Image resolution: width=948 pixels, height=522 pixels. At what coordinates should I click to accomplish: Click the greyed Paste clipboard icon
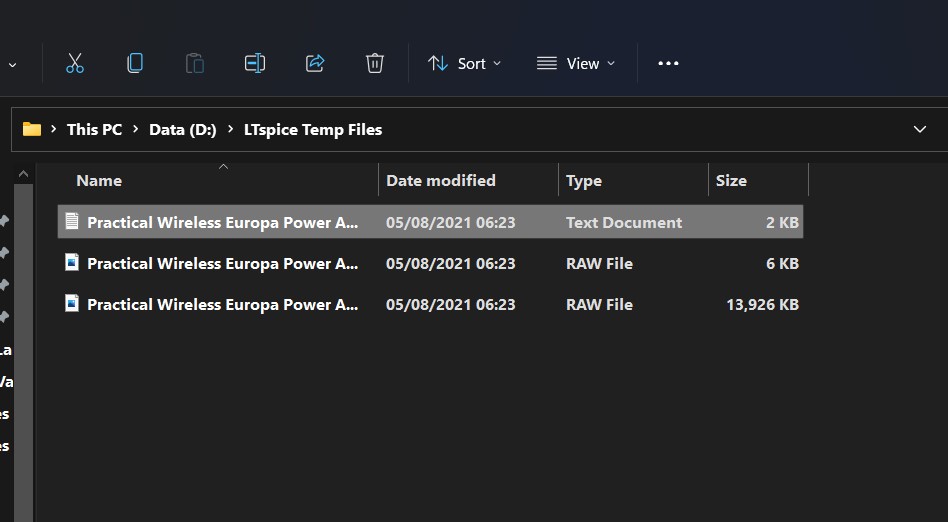[x=195, y=63]
